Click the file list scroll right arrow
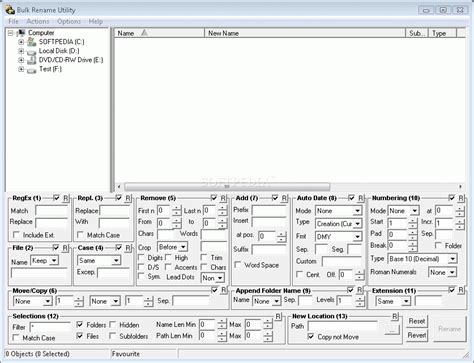 (x=460, y=186)
